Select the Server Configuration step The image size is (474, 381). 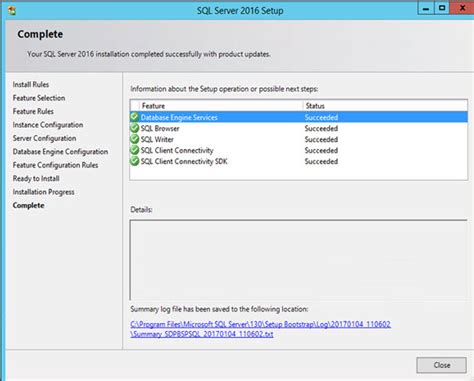[x=44, y=138]
